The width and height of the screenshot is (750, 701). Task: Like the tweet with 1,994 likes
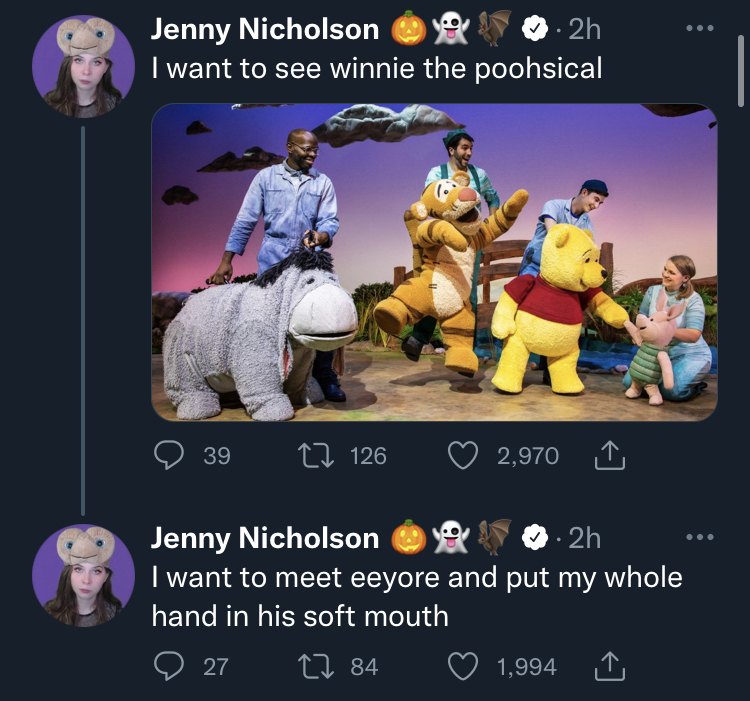(463, 667)
